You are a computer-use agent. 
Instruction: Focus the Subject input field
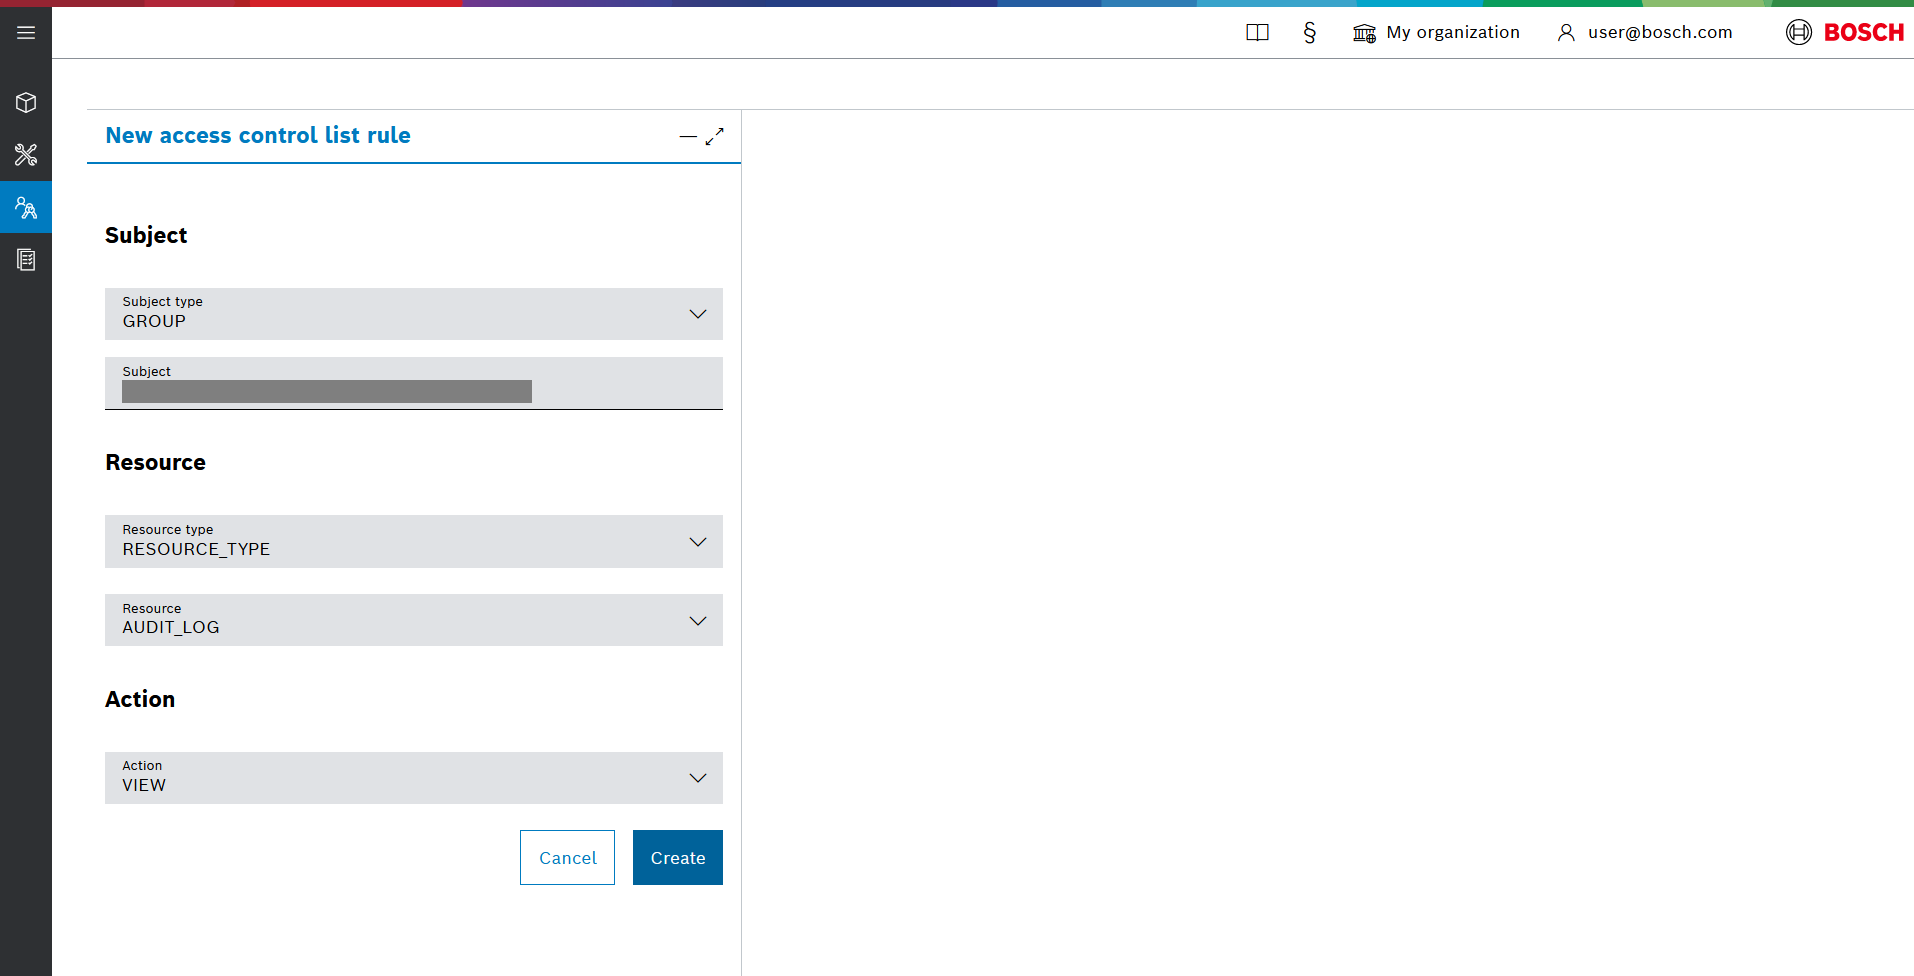click(413, 390)
